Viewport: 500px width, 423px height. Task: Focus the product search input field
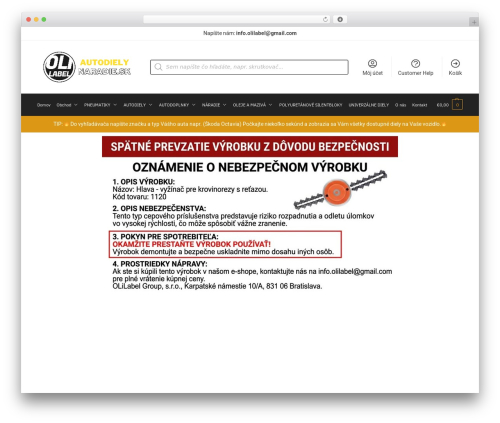point(249,67)
